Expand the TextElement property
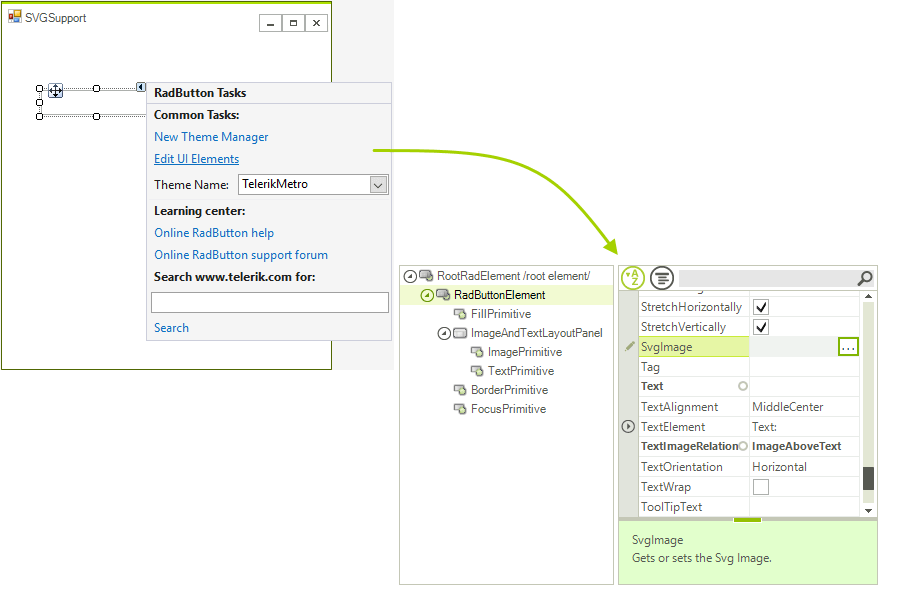 coord(628,427)
